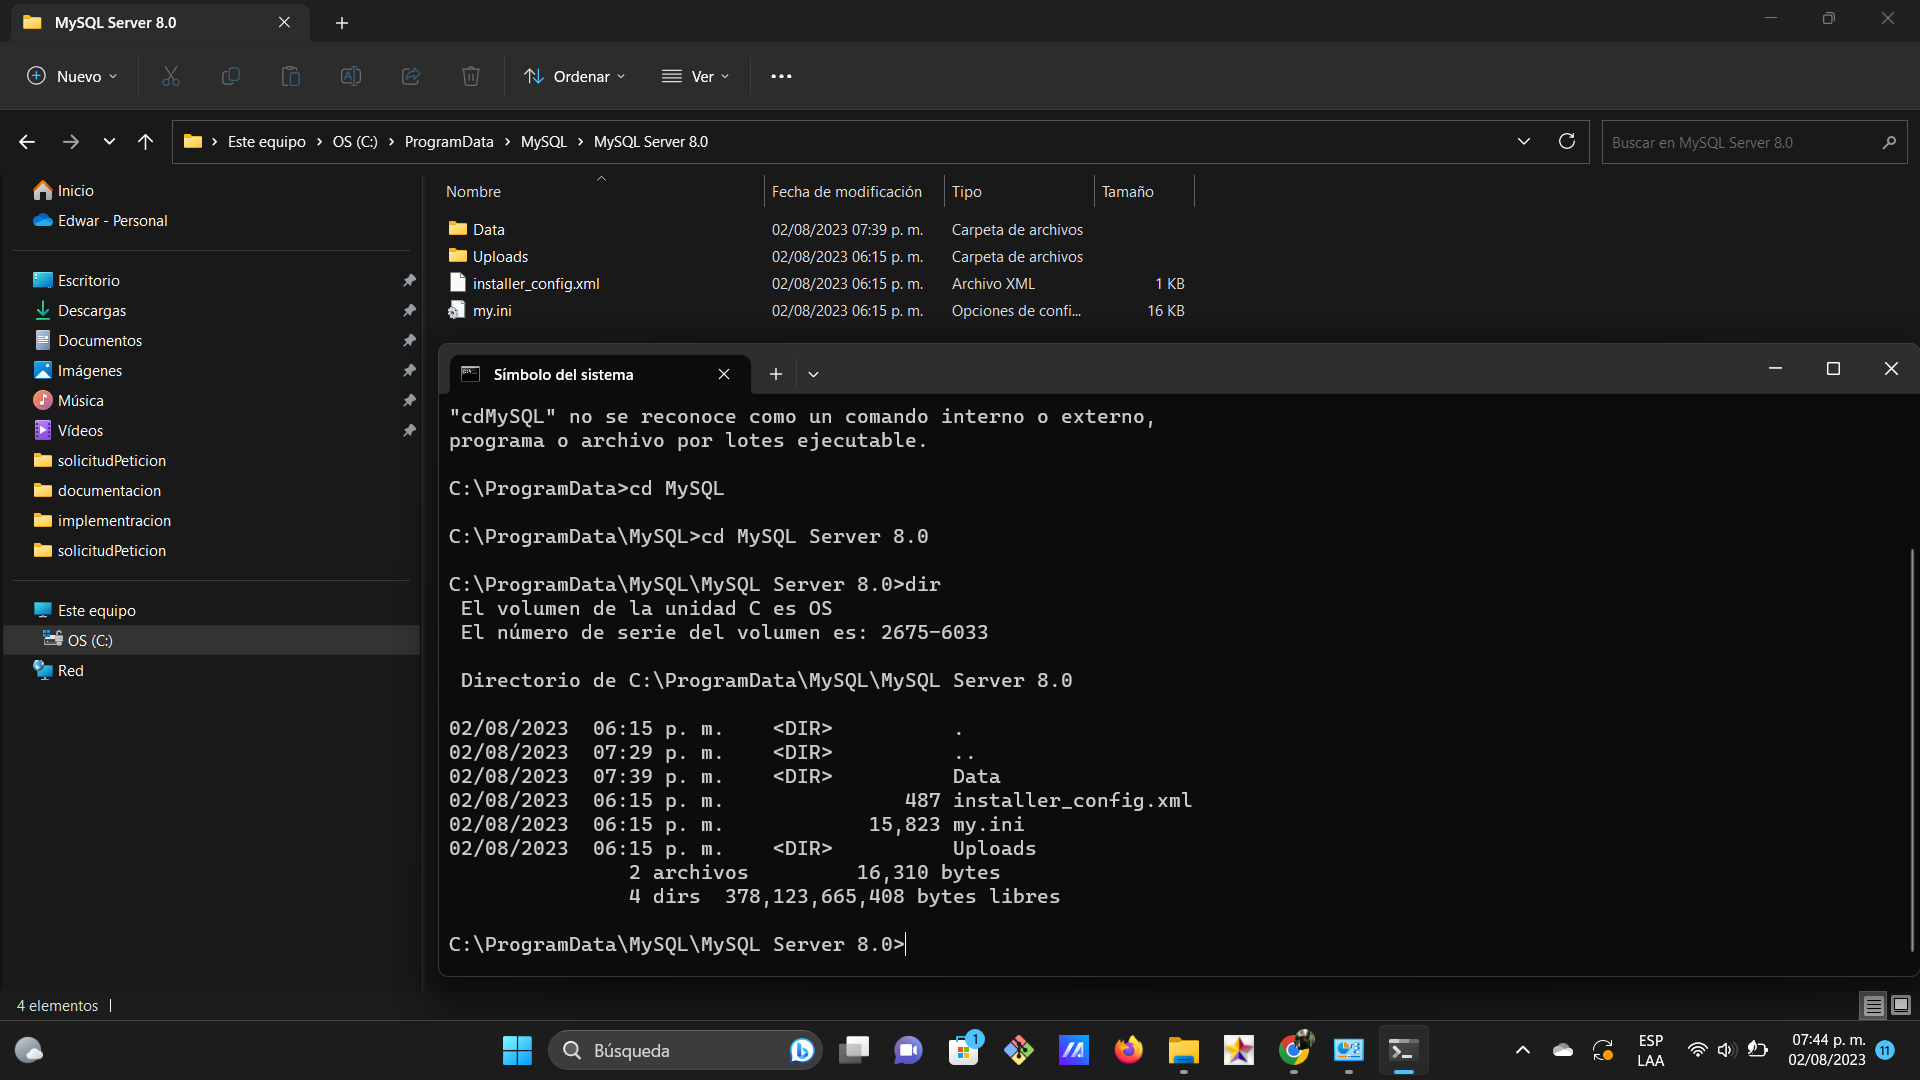The width and height of the screenshot is (1920, 1080).
Task: Select the MySQL Server 8.0 Explorer tab
Action: point(160,22)
